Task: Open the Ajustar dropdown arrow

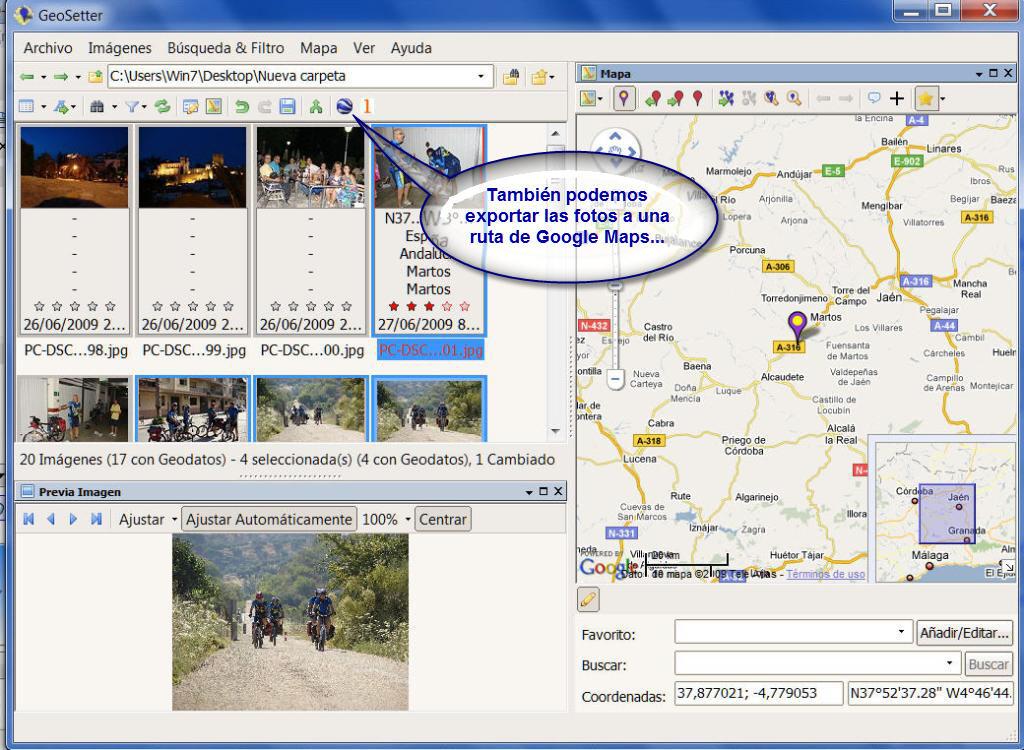Action: coord(174,519)
